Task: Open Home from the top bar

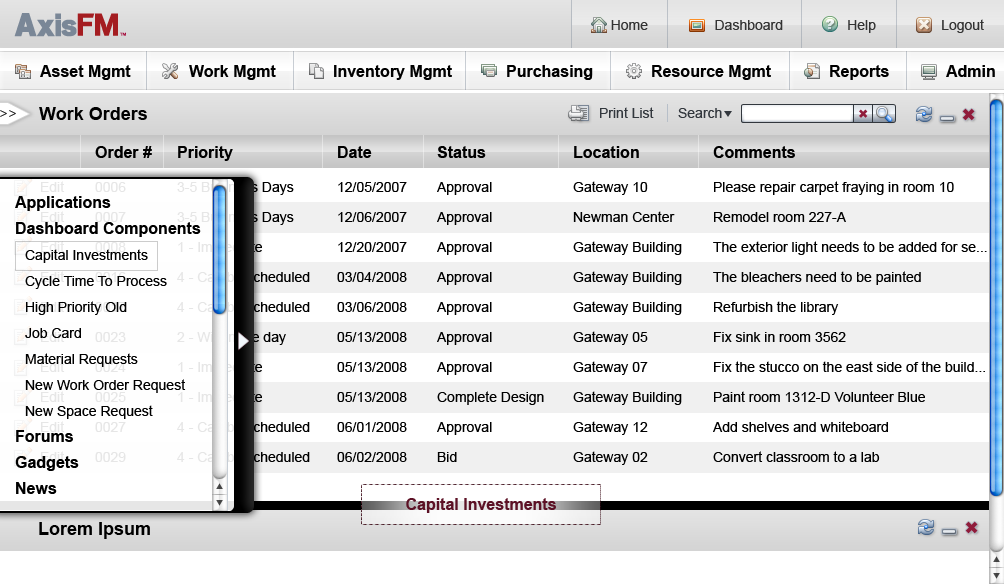Action: (619, 25)
